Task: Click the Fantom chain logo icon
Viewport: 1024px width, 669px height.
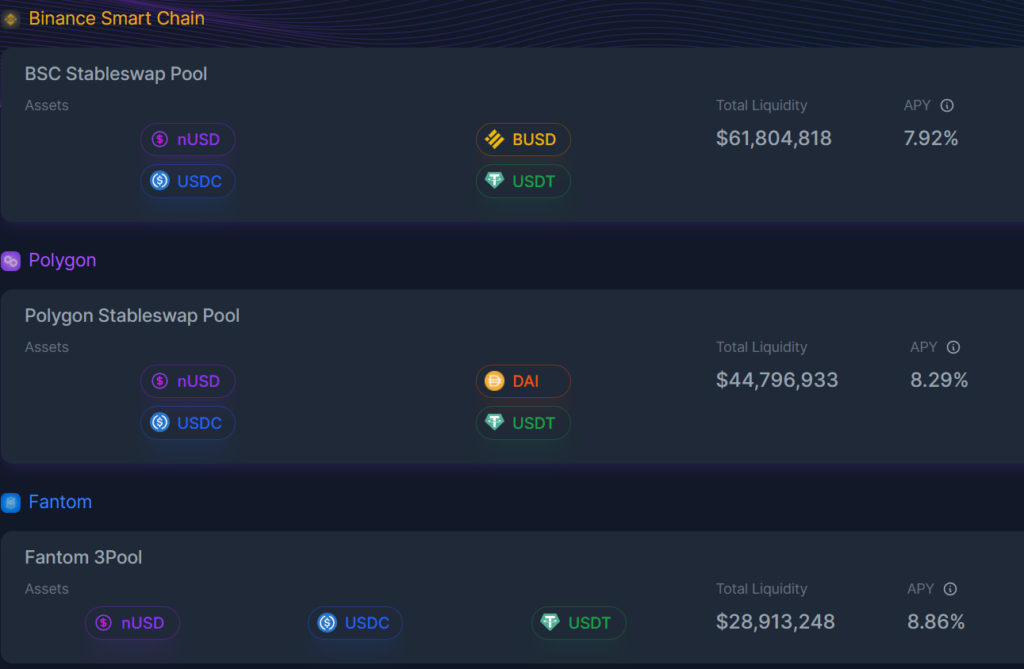Action: (10, 503)
